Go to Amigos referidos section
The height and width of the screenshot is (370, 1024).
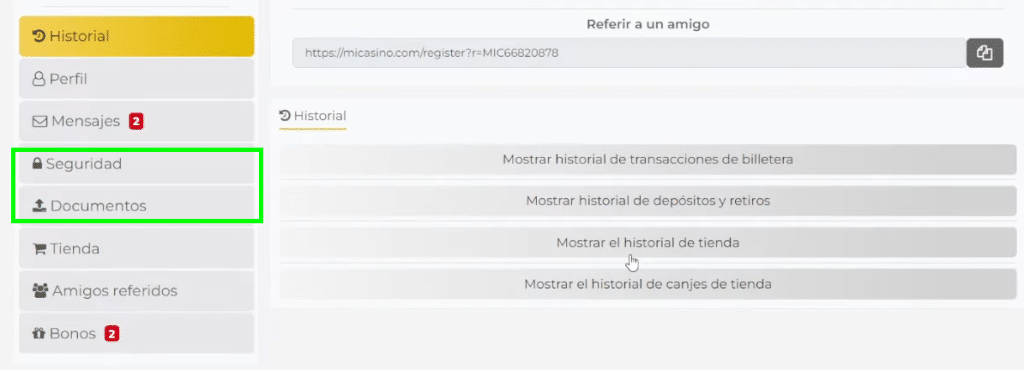click(x=136, y=290)
